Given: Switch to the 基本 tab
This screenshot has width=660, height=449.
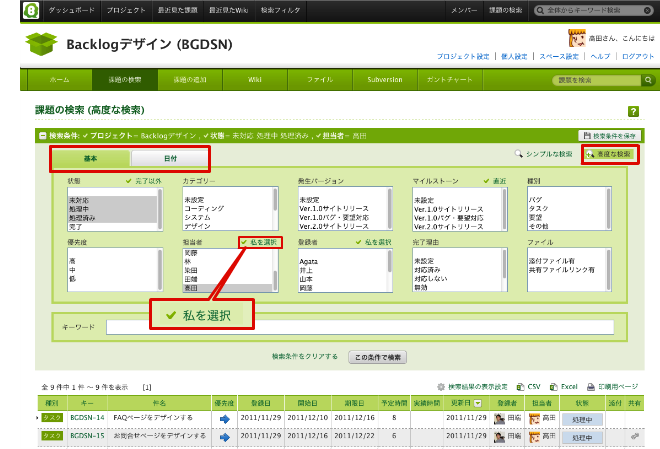Looking at the screenshot, I should (x=90, y=158).
